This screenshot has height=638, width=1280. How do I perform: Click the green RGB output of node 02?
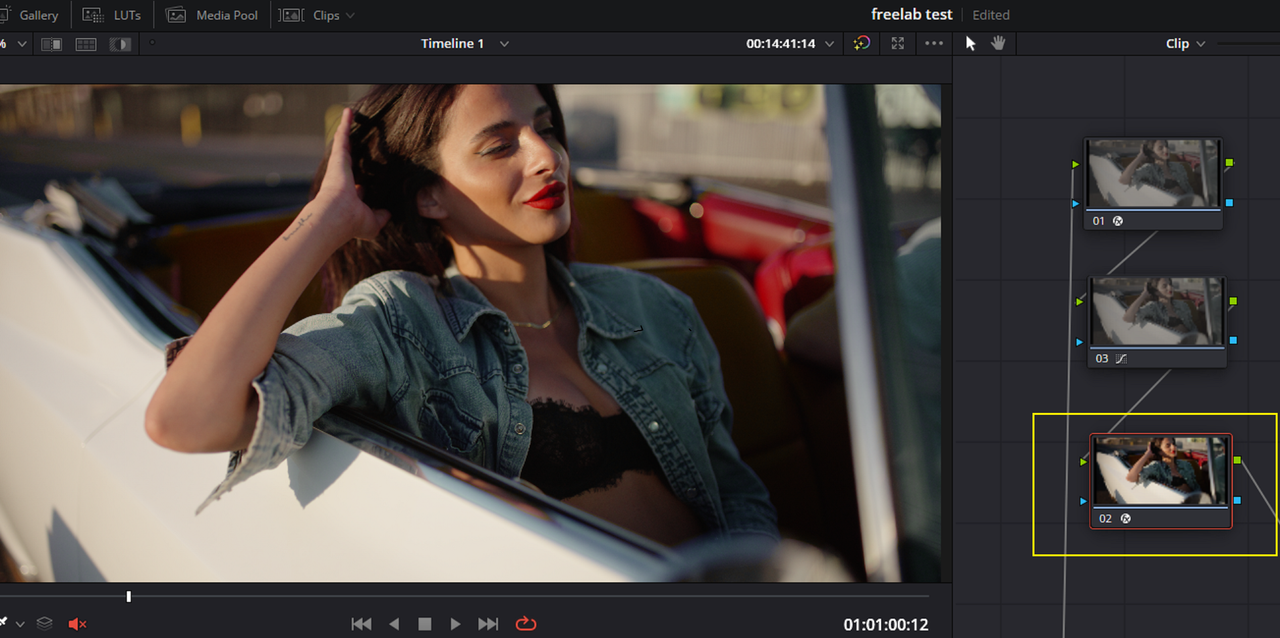tap(1237, 460)
